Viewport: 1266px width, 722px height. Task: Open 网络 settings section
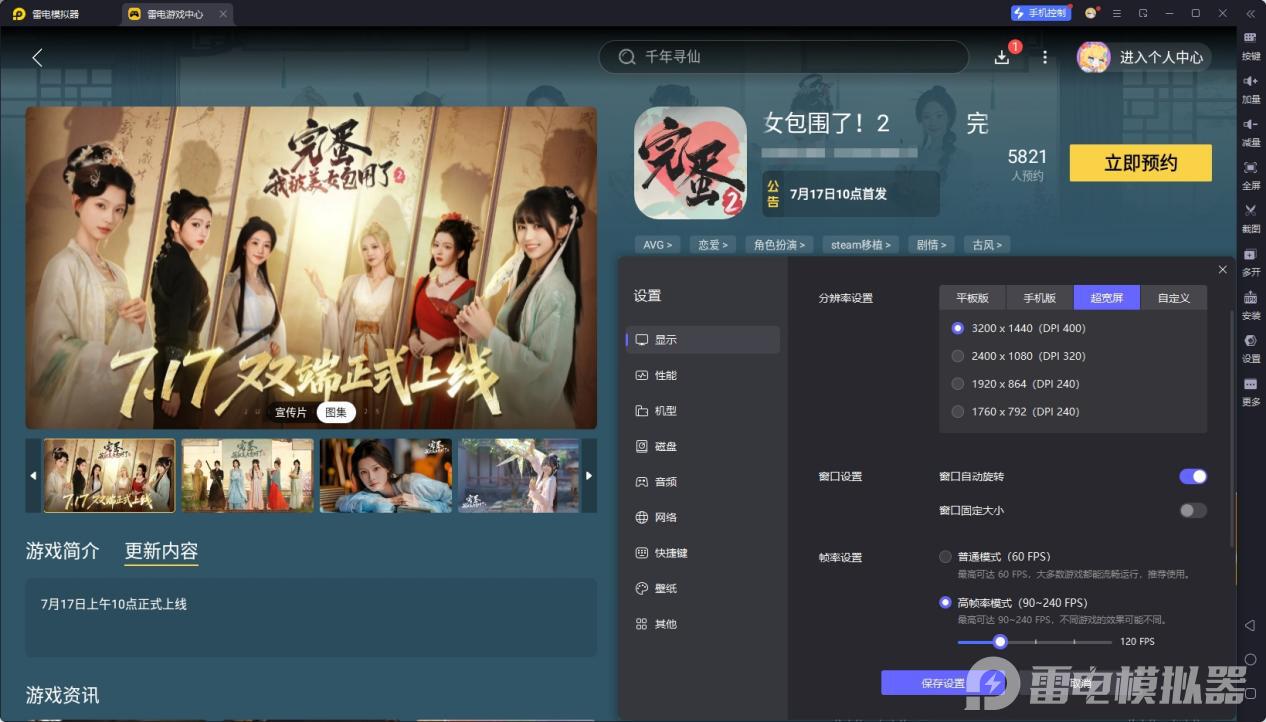tap(703, 517)
